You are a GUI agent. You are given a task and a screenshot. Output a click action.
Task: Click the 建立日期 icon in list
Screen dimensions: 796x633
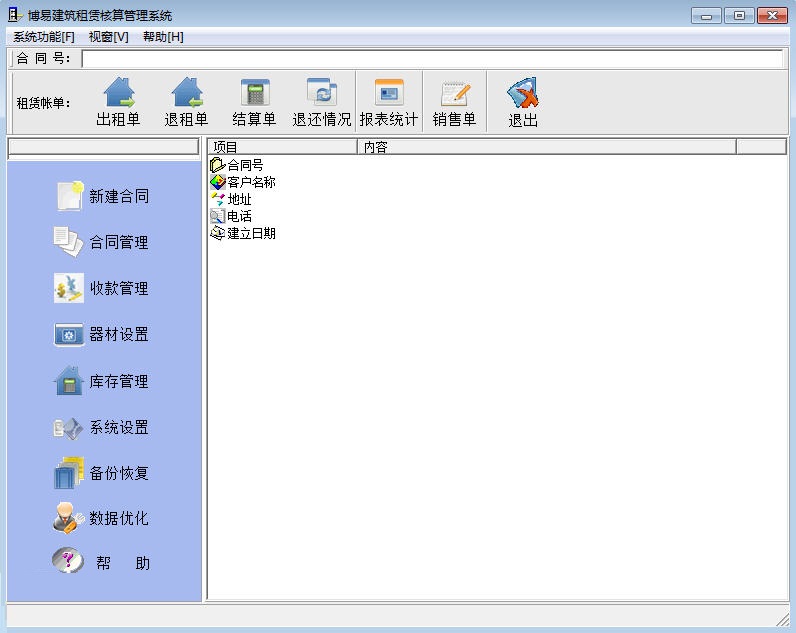(x=217, y=233)
